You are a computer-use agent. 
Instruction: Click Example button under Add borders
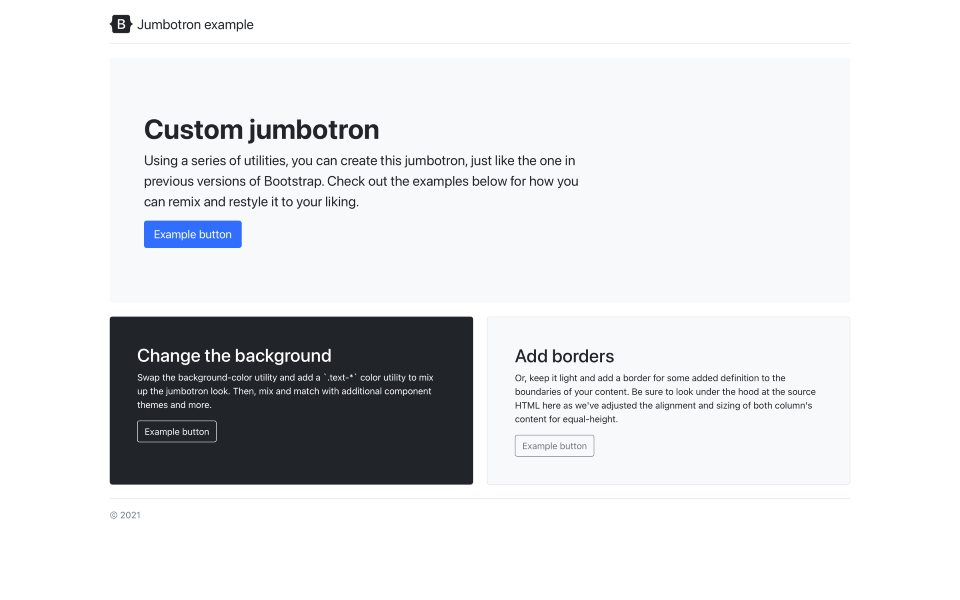click(x=554, y=446)
